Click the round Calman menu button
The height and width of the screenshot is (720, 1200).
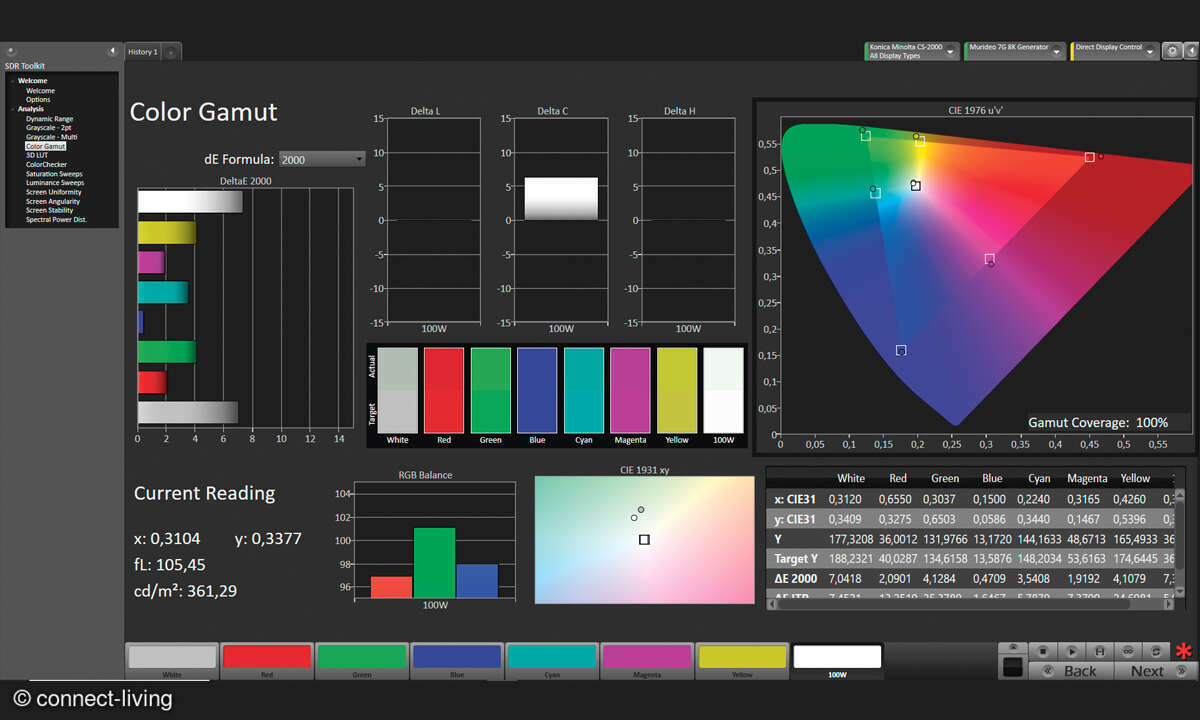click(x=11, y=51)
